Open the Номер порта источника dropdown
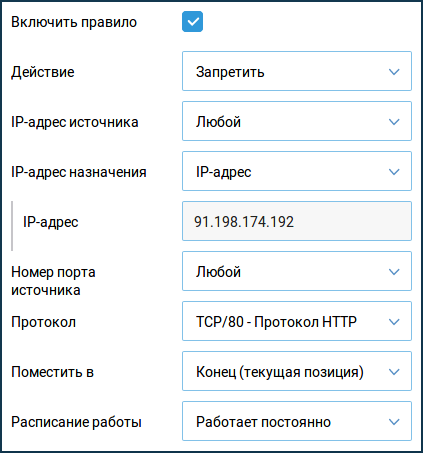Screen dimensions: 423x453 tap(297, 271)
